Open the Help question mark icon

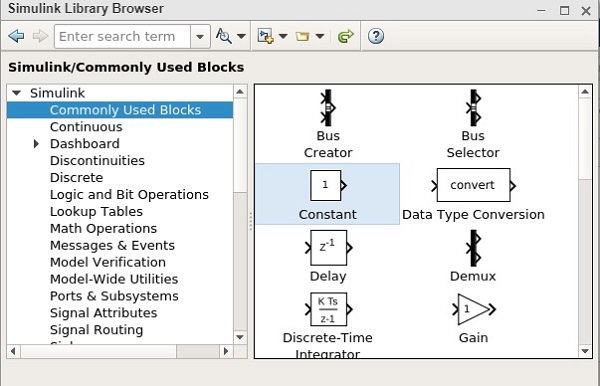pyautogui.click(x=376, y=36)
